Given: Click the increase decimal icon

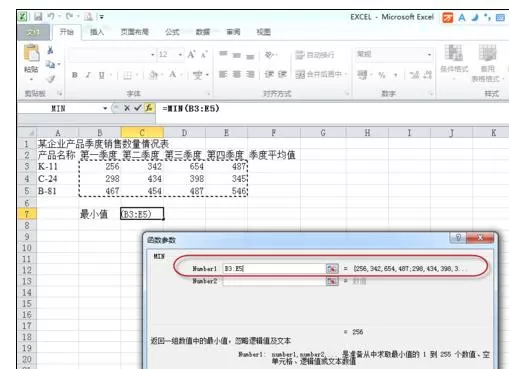Looking at the screenshot, I should point(414,75).
